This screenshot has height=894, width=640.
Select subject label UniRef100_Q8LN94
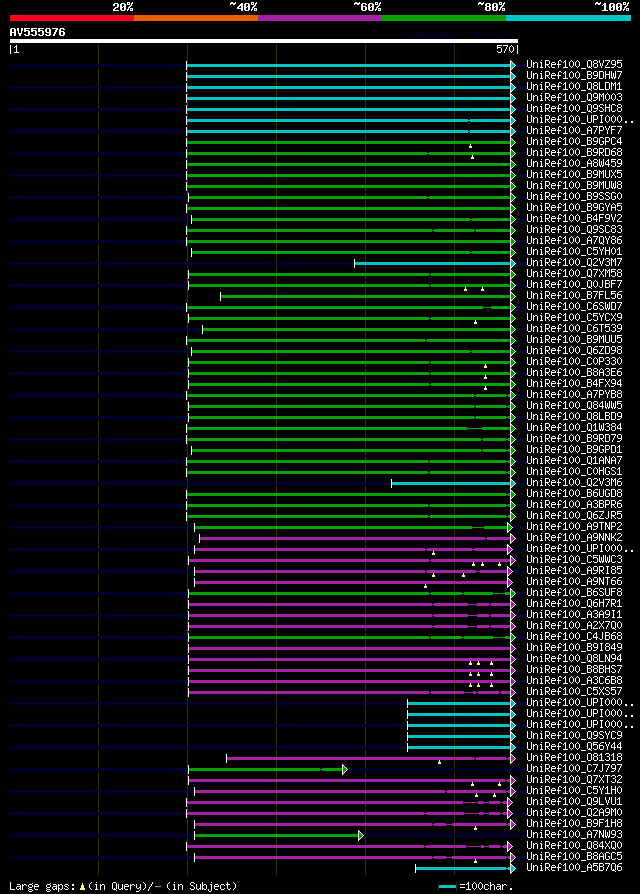[x=574, y=659]
